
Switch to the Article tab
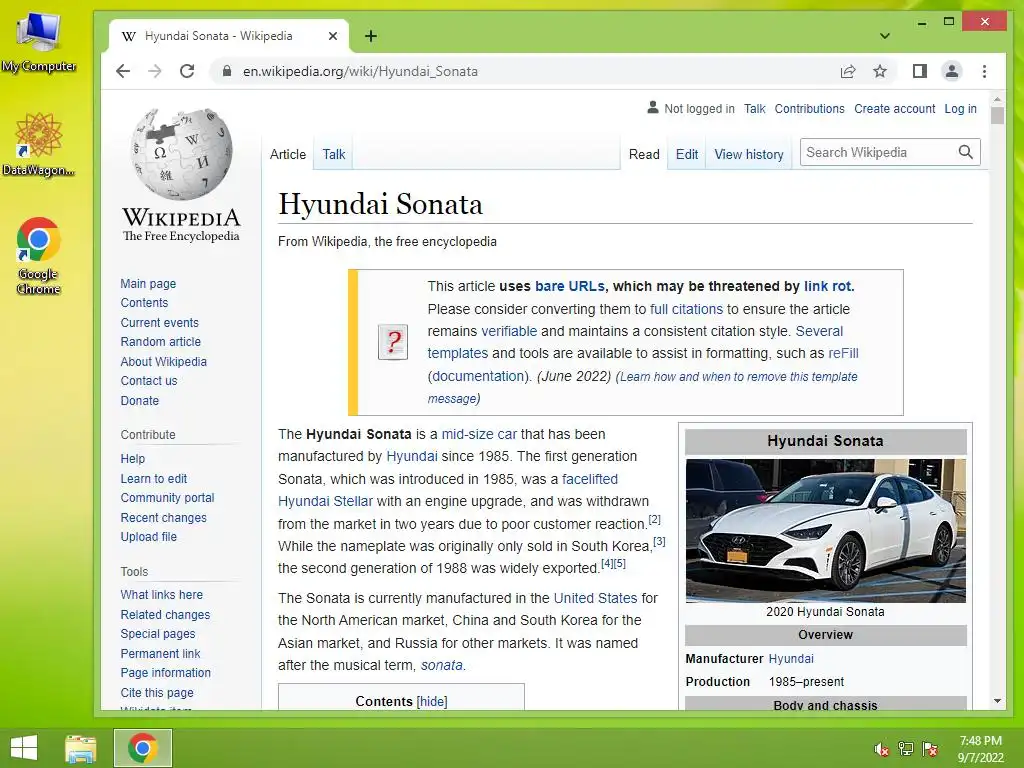click(x=288, y=154)
